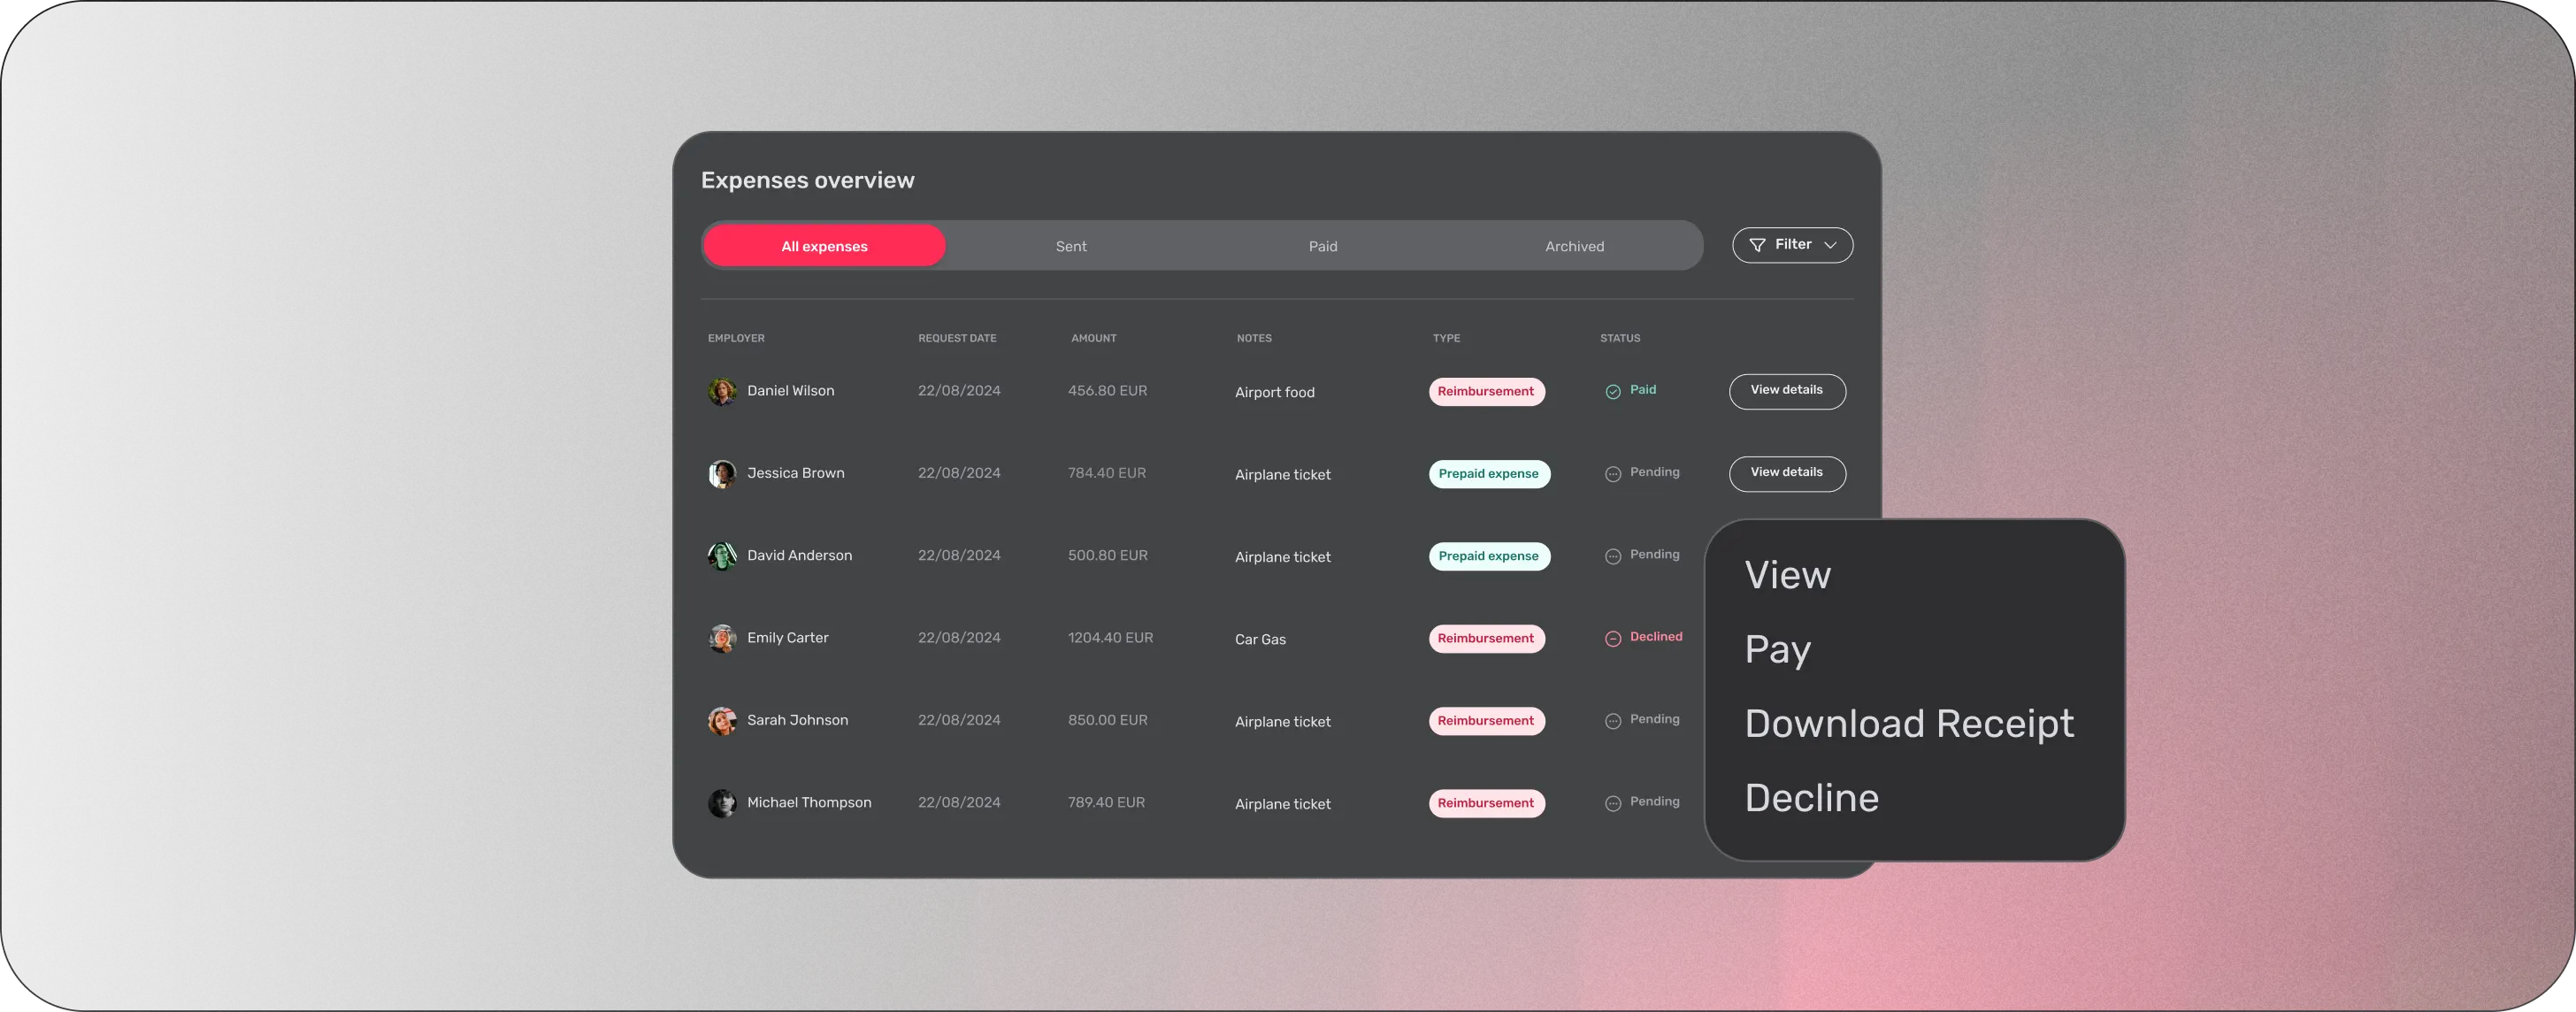Click David Anderson's Prepaid expense tag
2576x1012 pixels.
point(1488,556)
